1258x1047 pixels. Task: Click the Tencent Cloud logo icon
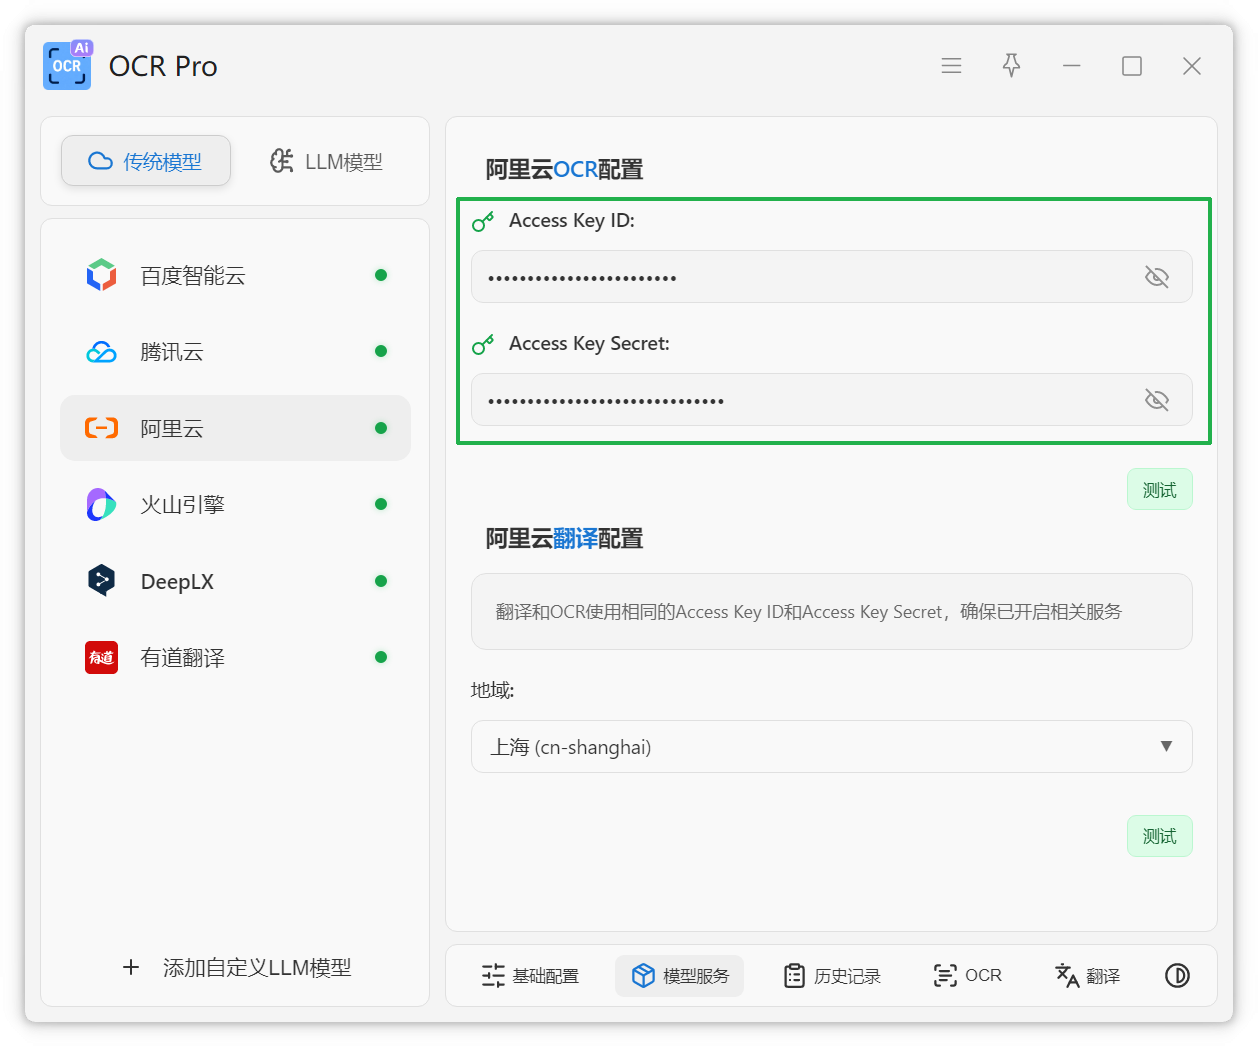click(101, 352)
